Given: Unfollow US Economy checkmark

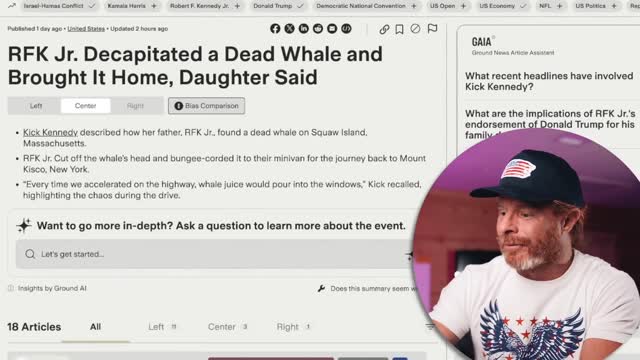Looking at the screenshot, I should pos(523,6).
